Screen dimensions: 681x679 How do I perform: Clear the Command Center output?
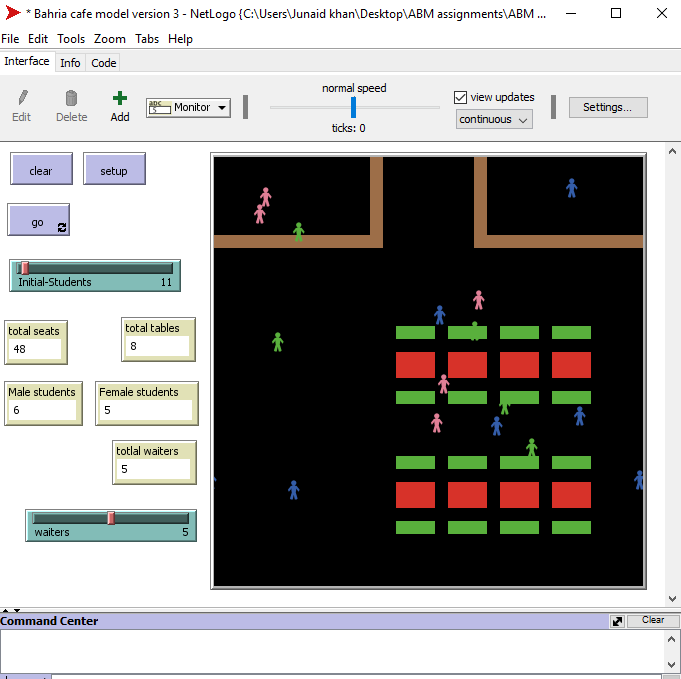click(x=652, y=621)
